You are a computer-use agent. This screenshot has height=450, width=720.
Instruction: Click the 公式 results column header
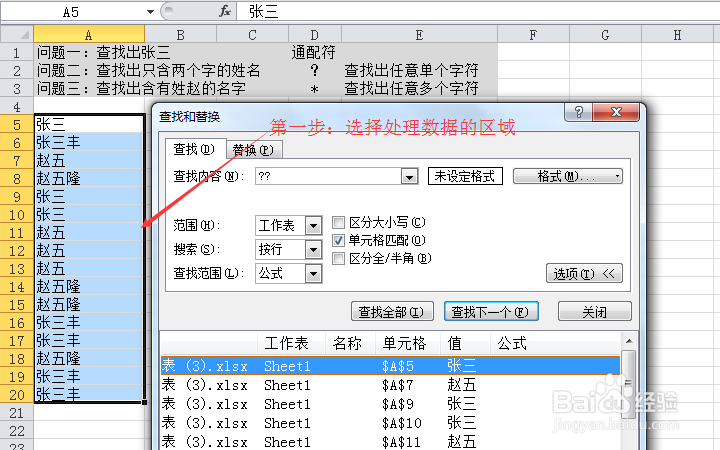[555, 343]
